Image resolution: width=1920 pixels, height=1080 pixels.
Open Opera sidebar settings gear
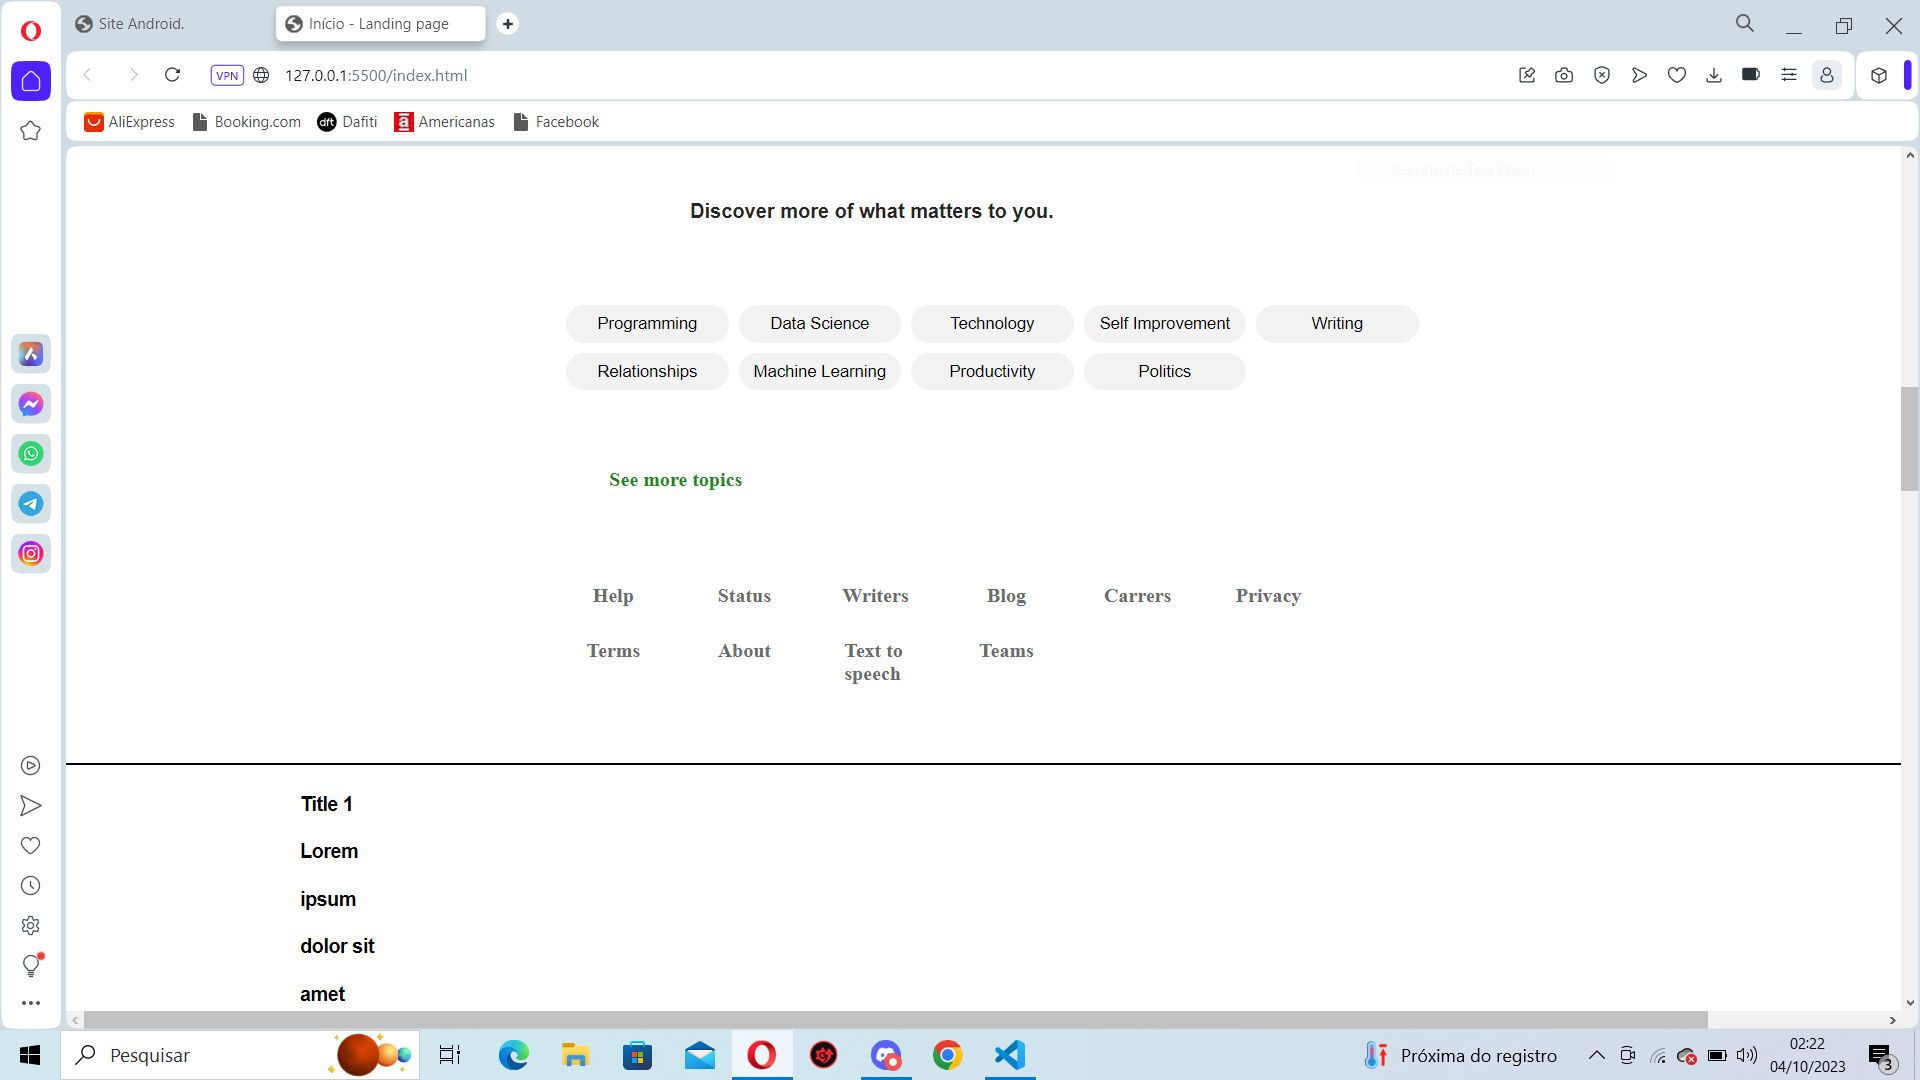(x=31, y=926)
